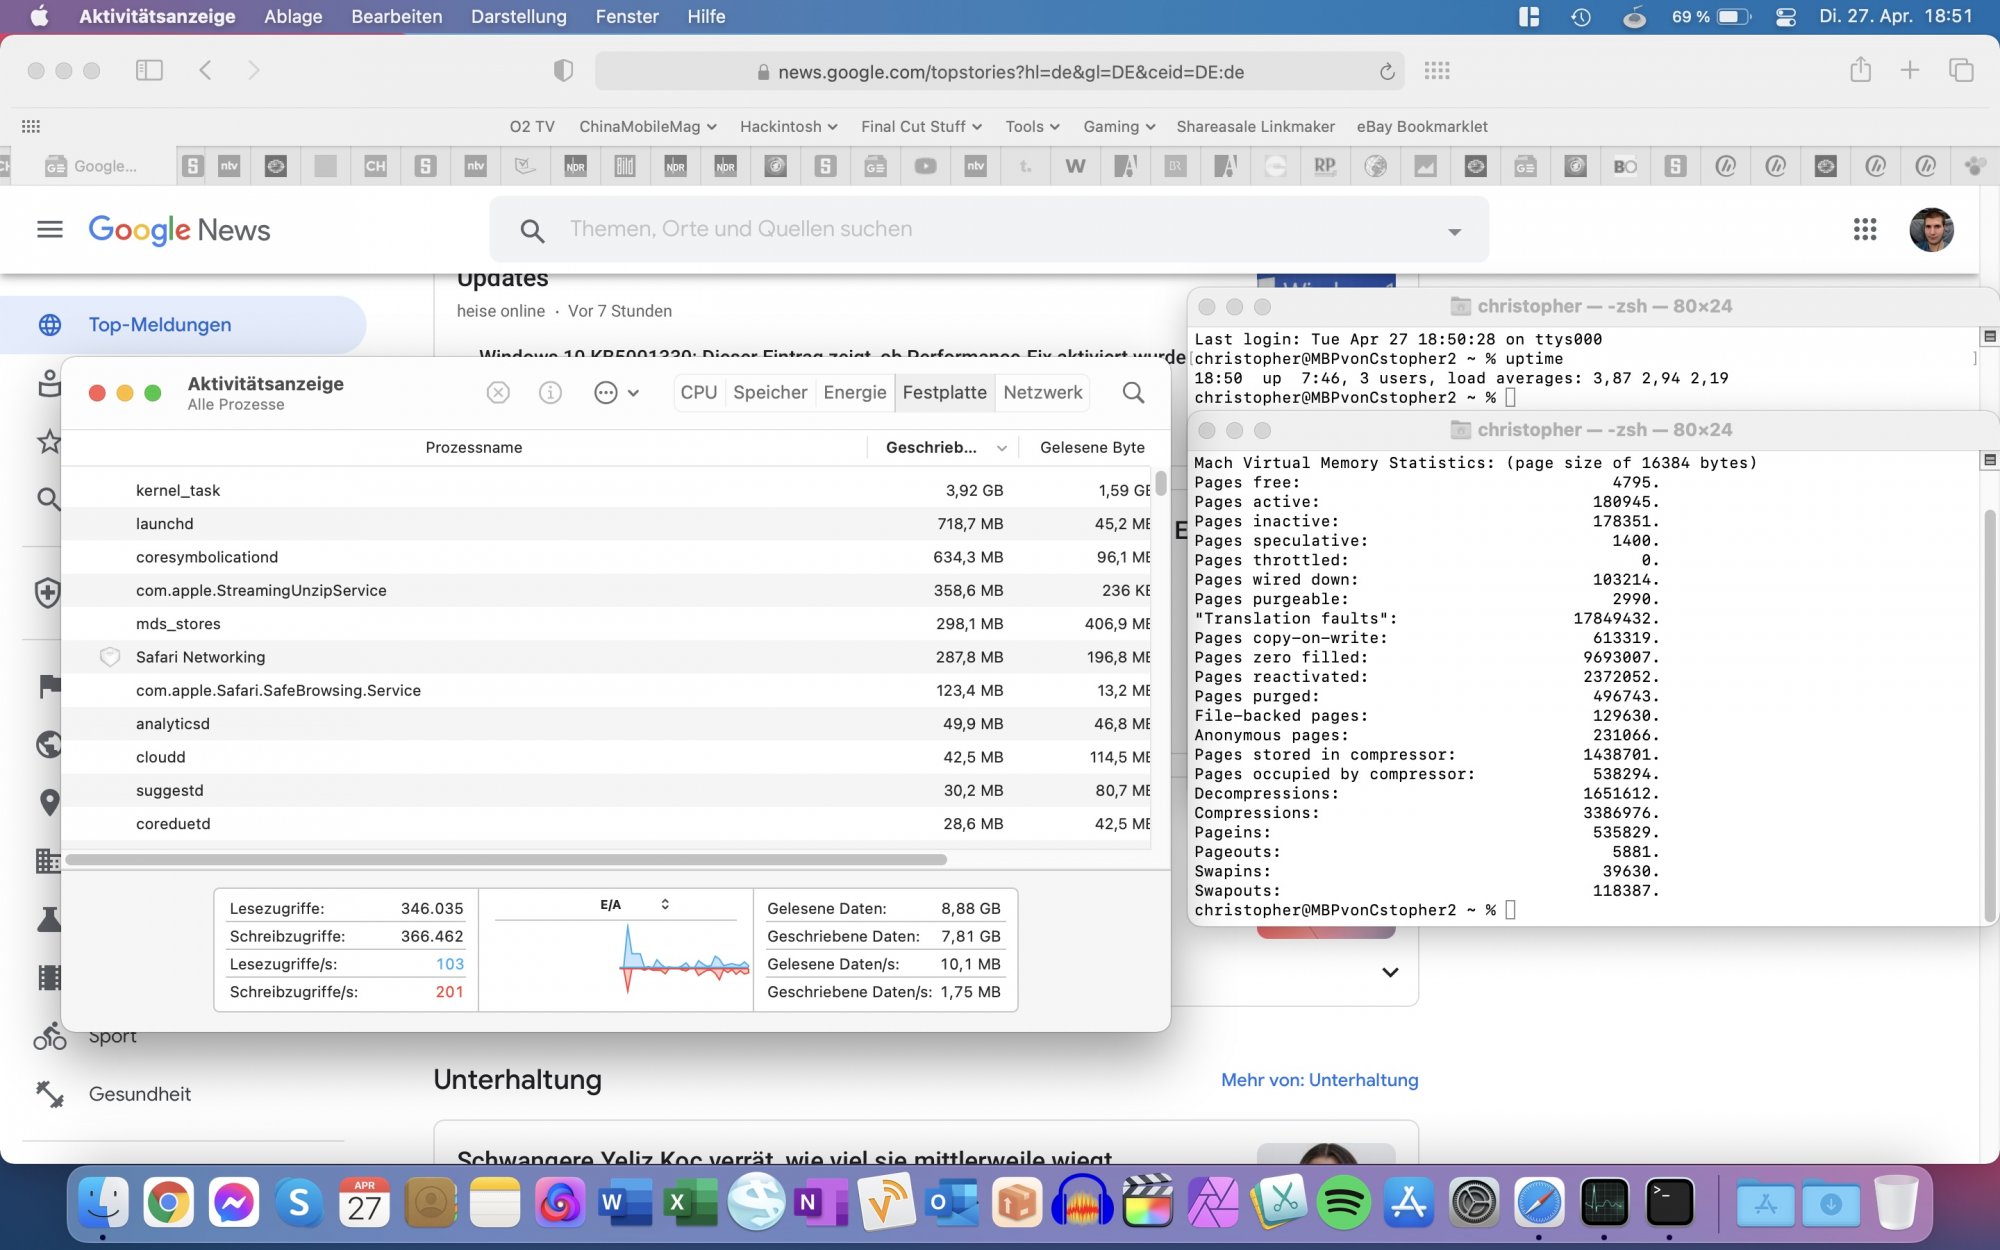Viewport: 2000px width, 1250px height.
Task: Click the search magnifier in Aktivitätsanzeige toolbar
Action: pos(1133,393)
